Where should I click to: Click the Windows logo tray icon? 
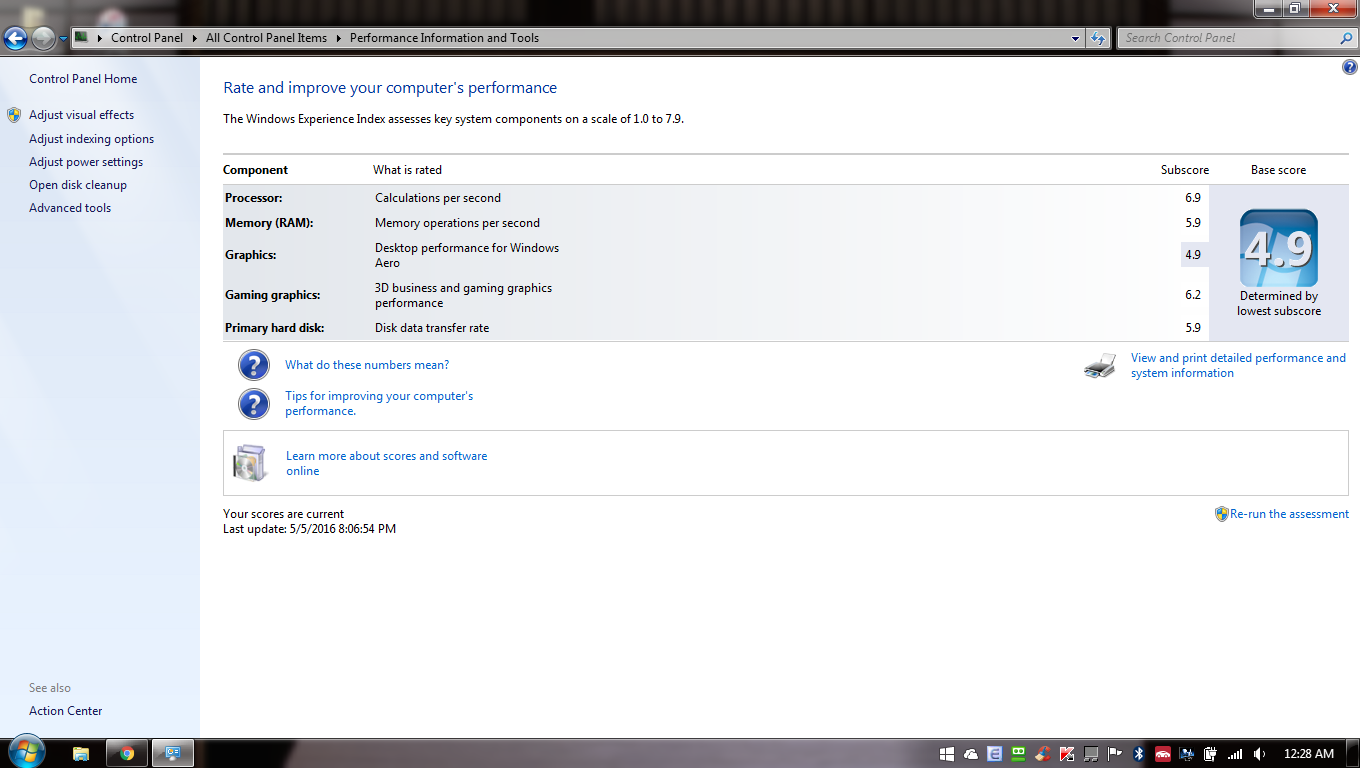pos(948,754)
